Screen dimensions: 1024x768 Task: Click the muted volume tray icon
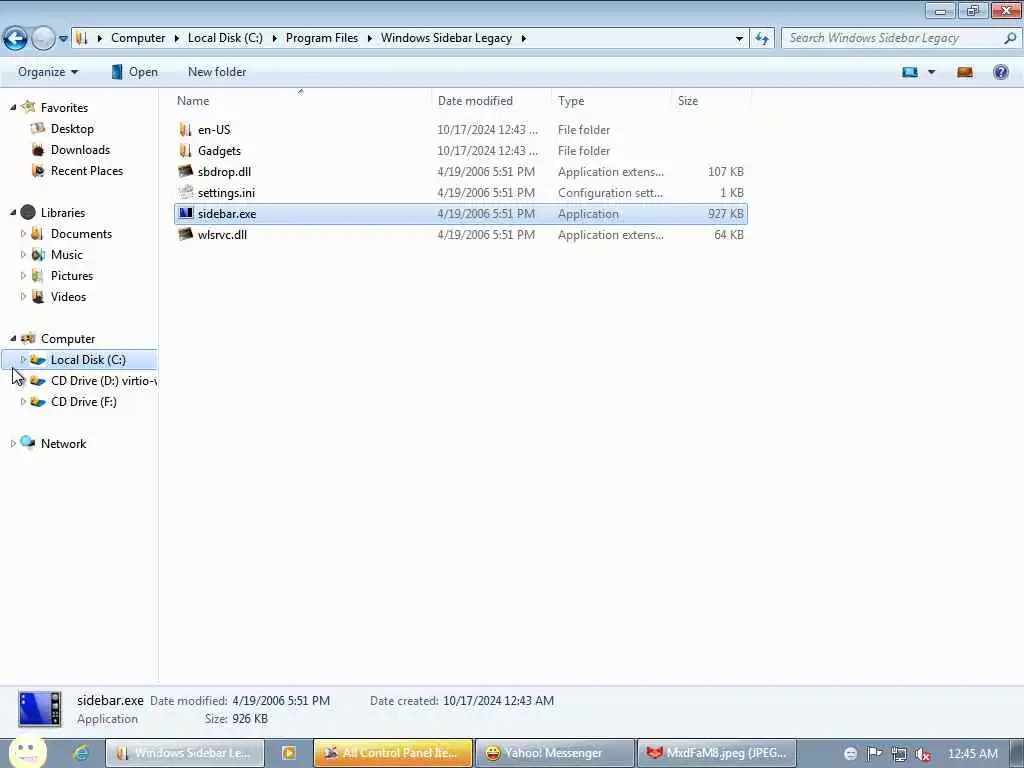[x=923, y=754]
